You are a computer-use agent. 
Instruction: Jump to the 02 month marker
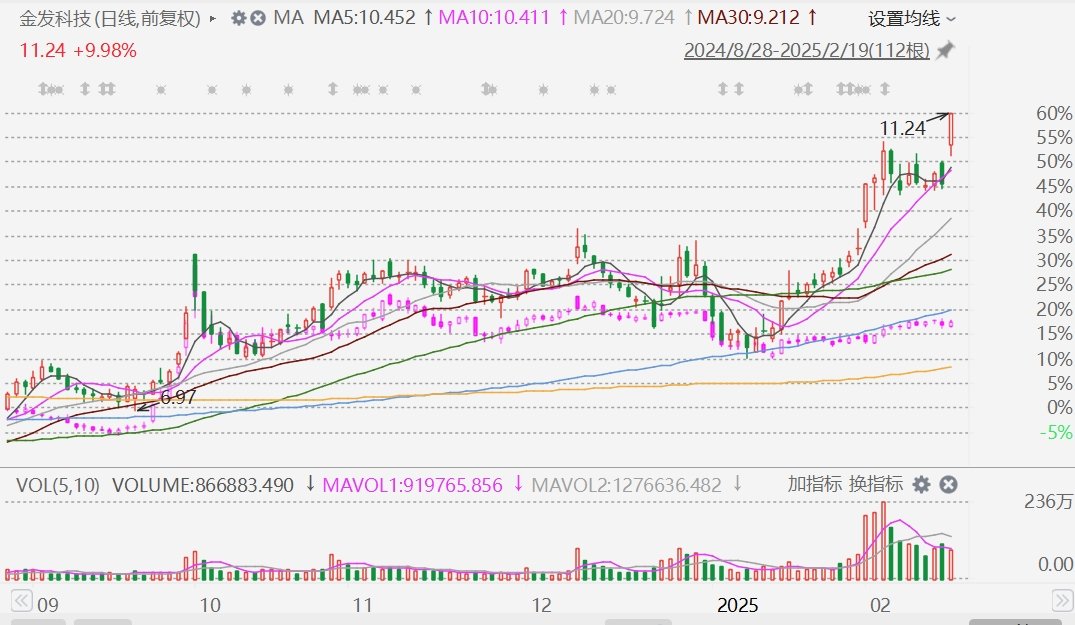pos(880,605)
